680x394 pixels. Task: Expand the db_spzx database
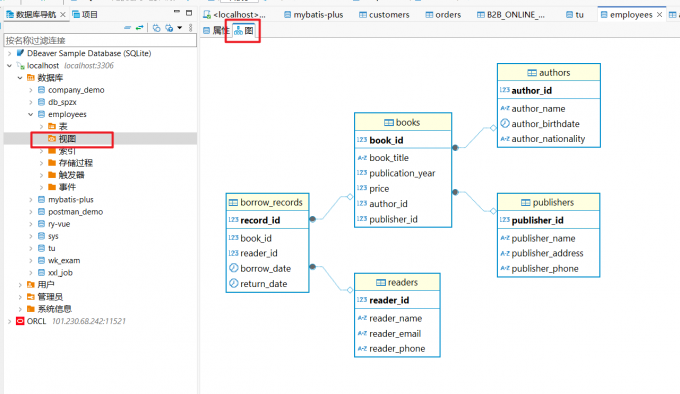pos(31,102)
